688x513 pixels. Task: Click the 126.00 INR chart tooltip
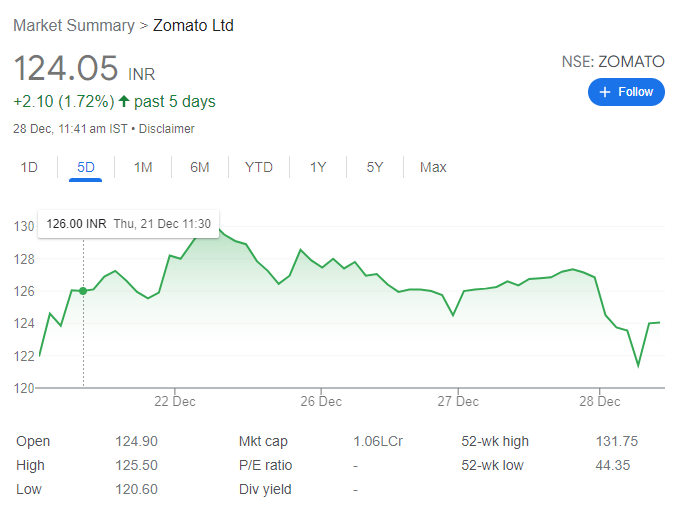129,224
